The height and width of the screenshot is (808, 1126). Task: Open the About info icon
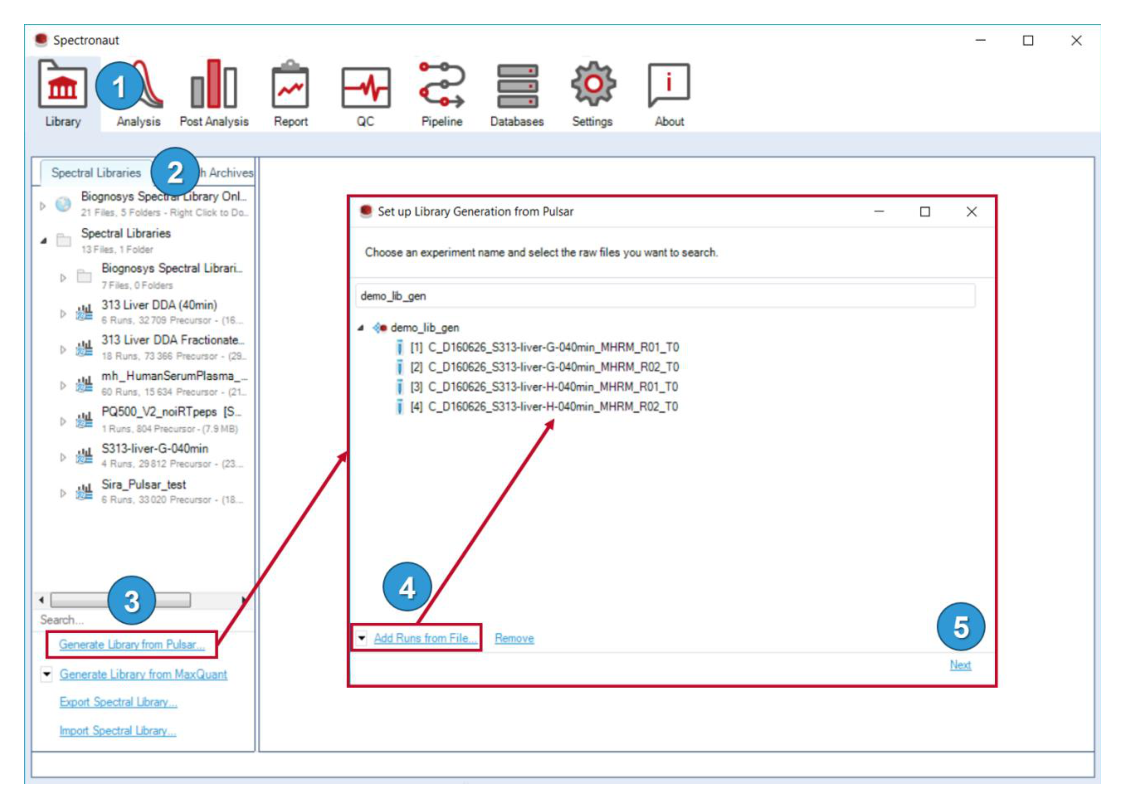pyautogui.click(x=669, y=85)
